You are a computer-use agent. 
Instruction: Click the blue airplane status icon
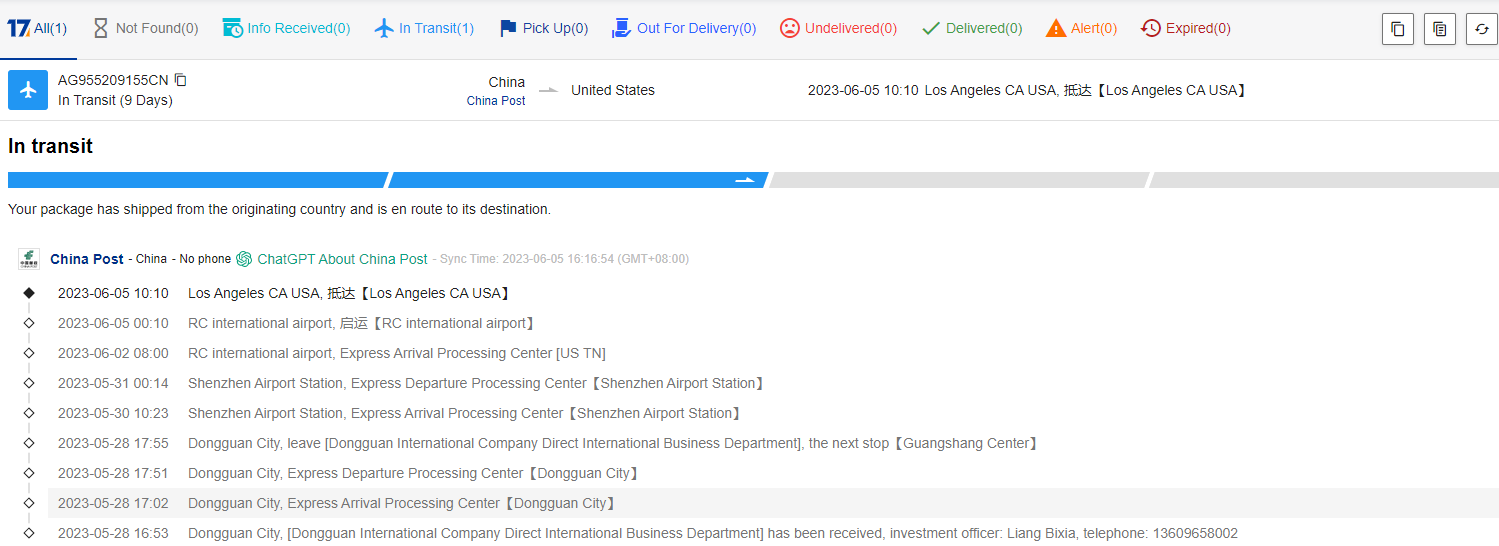click(28, 90)
